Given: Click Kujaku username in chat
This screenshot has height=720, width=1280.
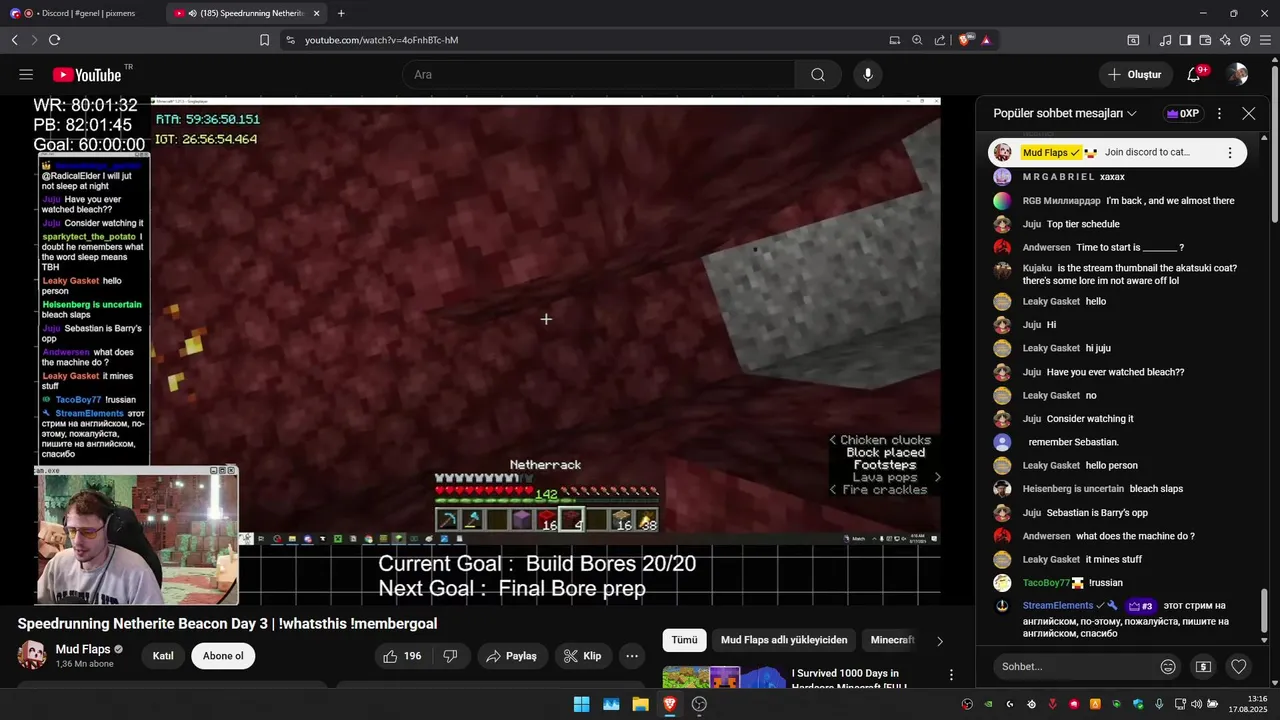Looking at the screenshot, I should pos(1037,268).
